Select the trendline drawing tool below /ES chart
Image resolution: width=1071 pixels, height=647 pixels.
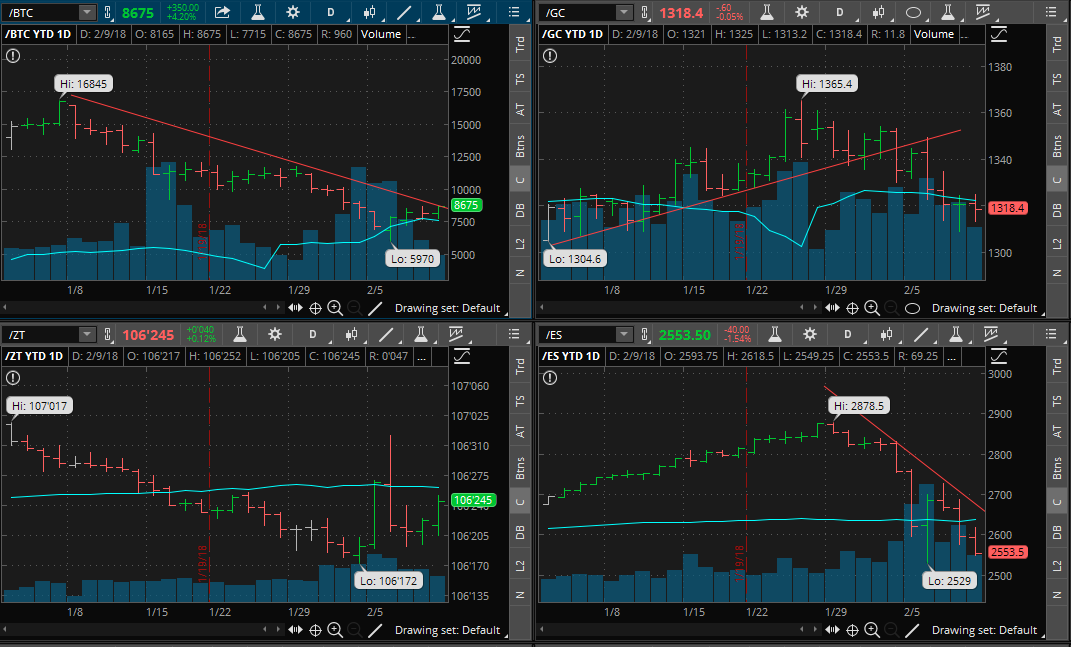tap(912, 630)
